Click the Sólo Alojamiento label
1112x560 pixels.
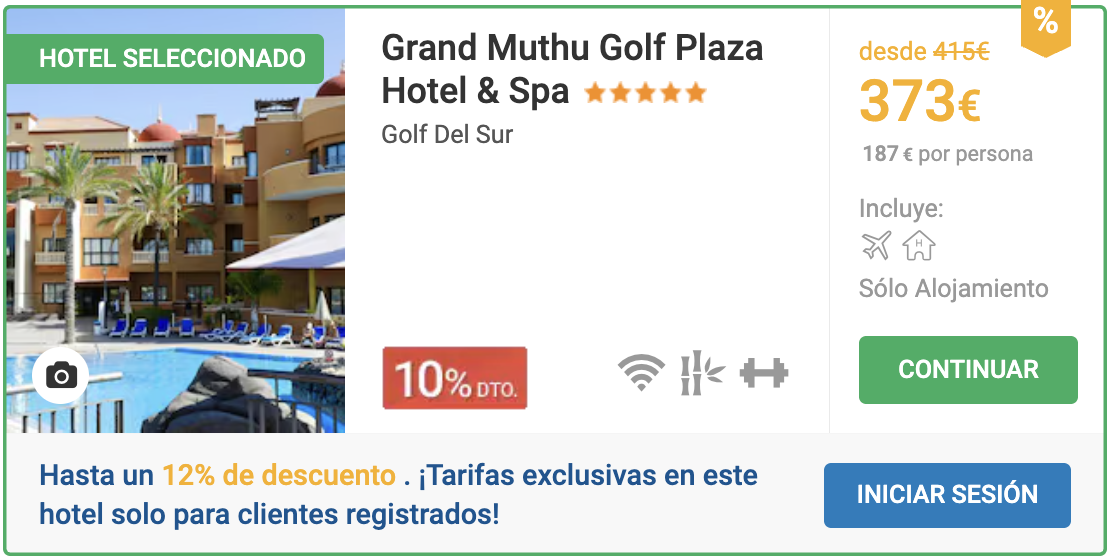[x=953, y=289]
